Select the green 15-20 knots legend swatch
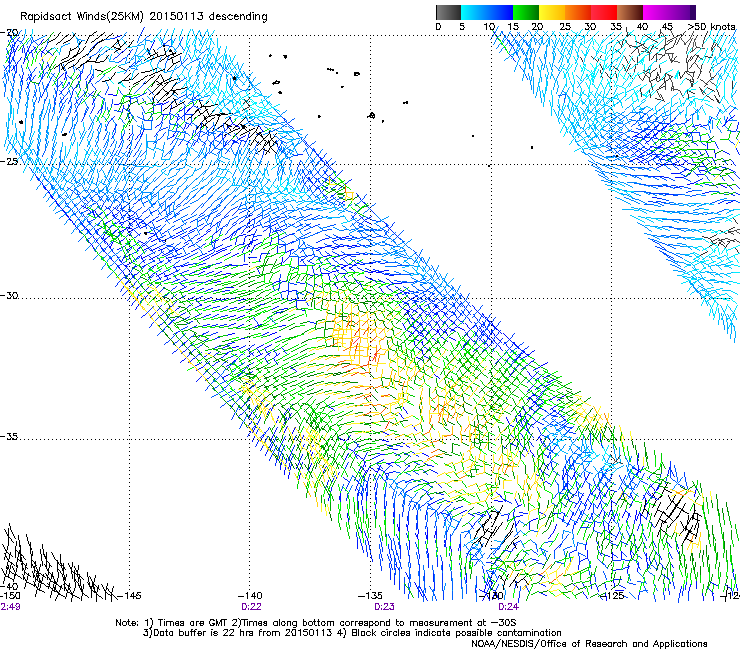 coord(526,12)
